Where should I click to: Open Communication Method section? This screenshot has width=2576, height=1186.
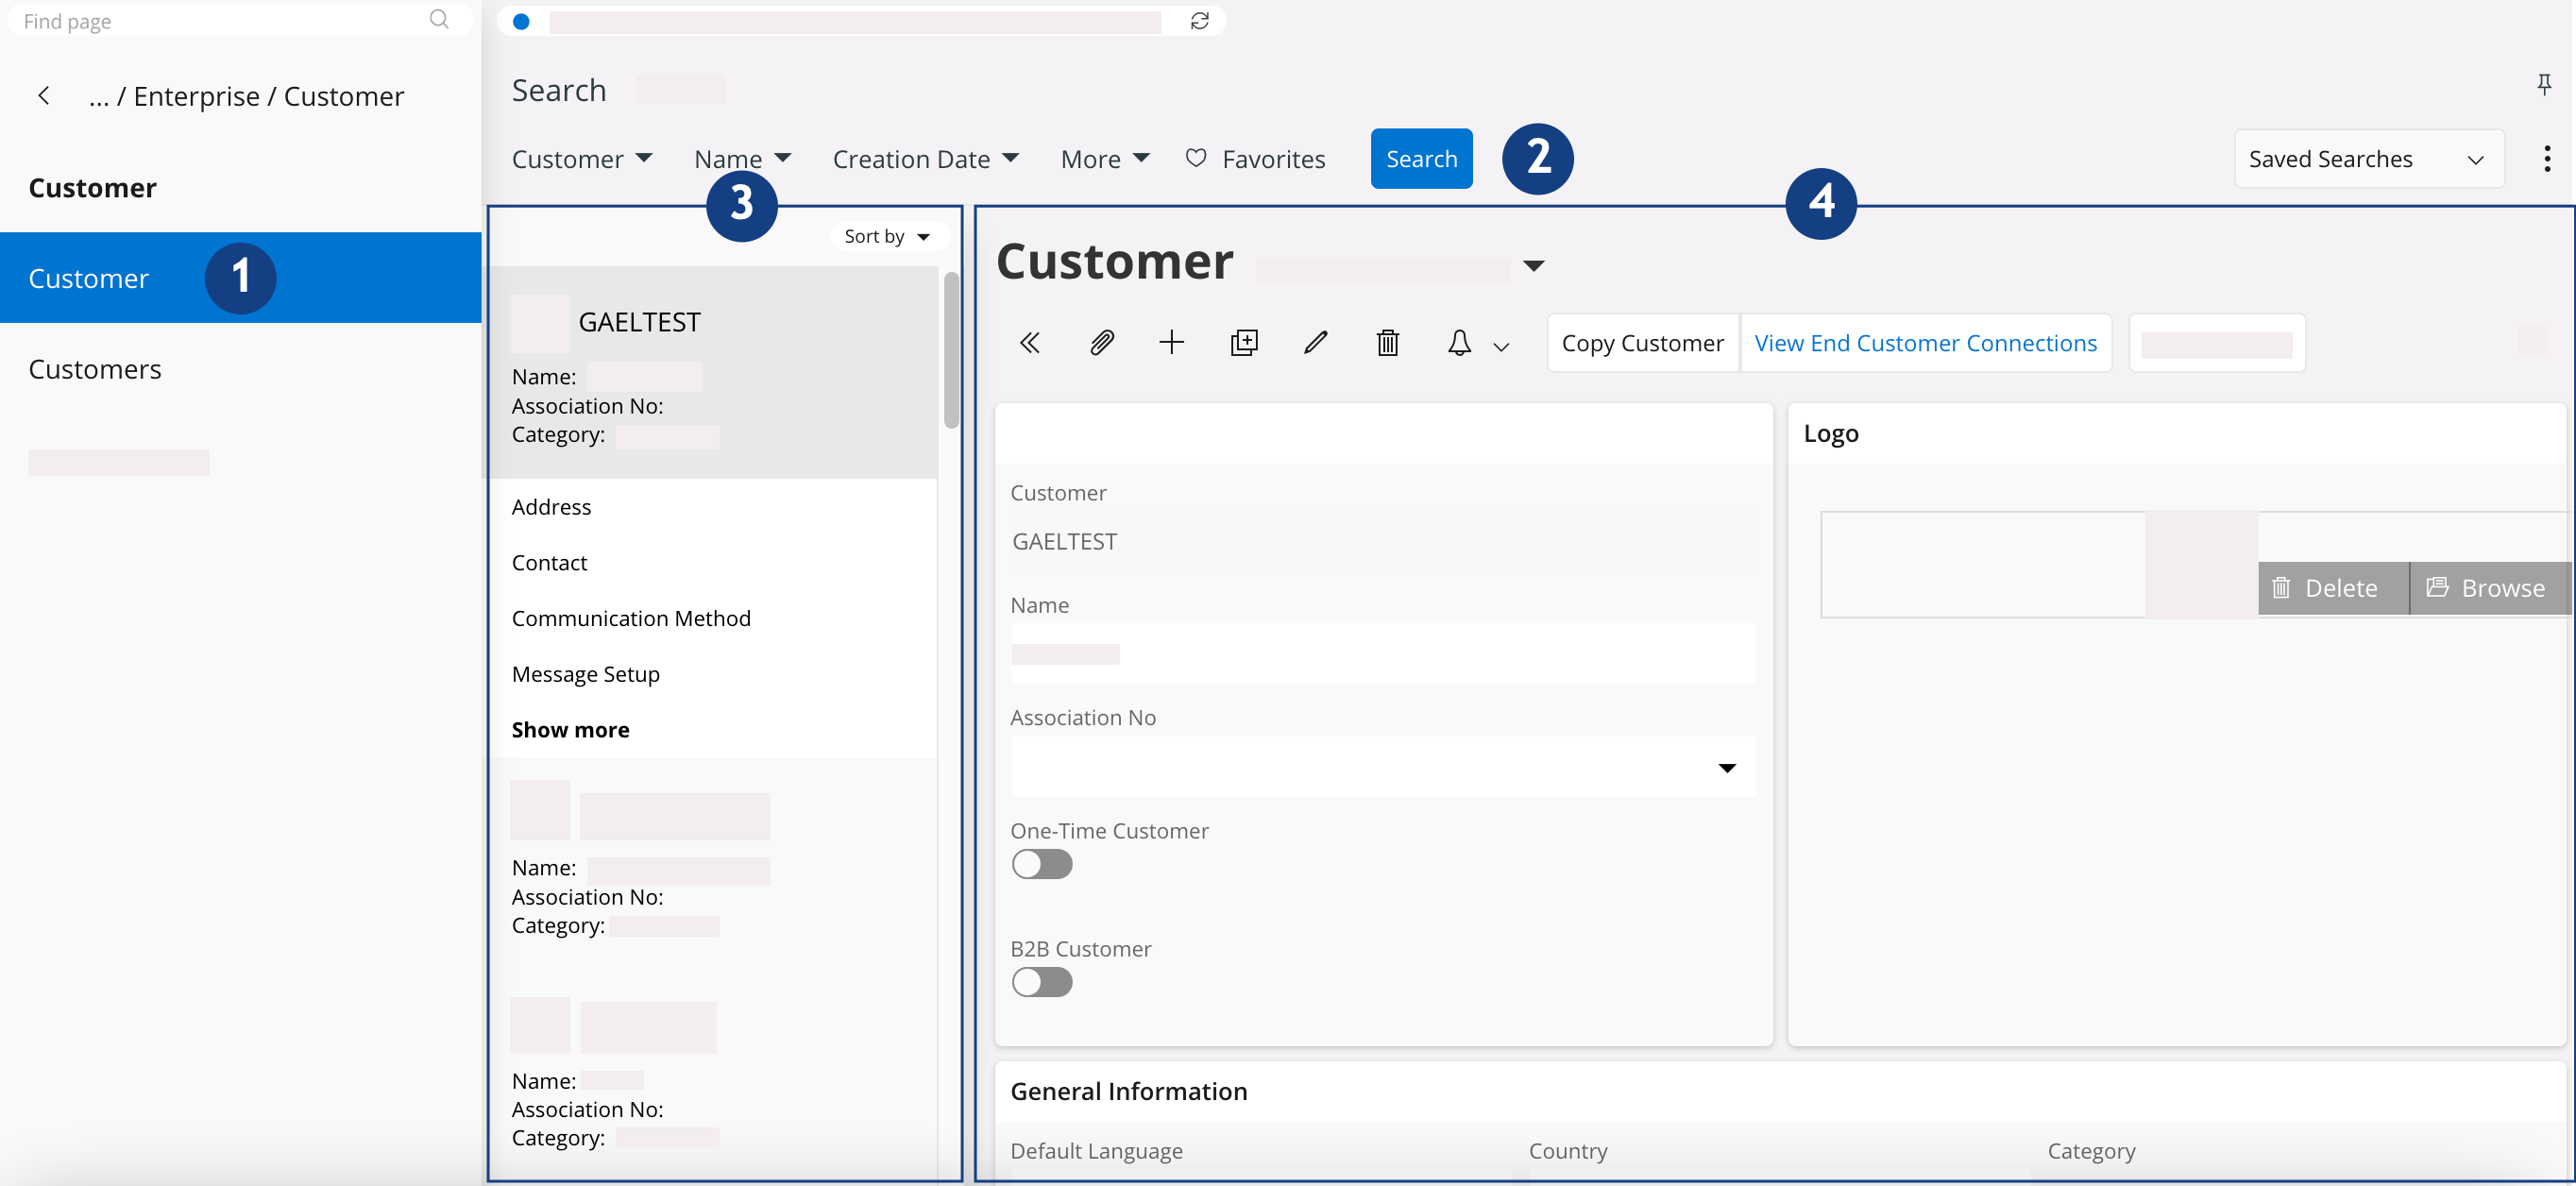(631, 618)
